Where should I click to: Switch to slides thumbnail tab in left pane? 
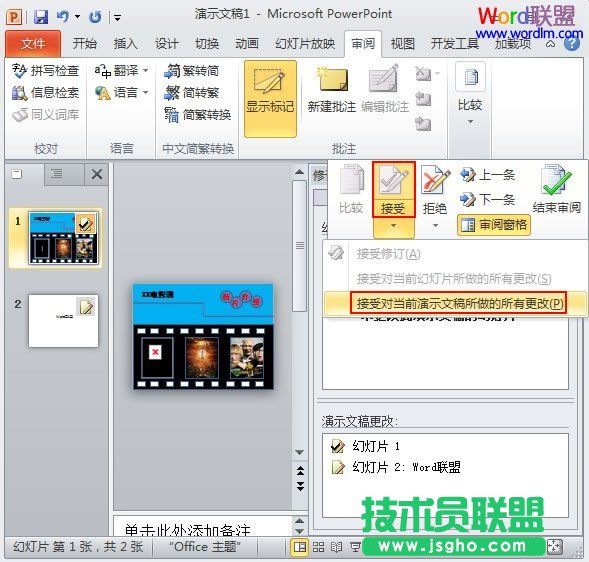(x=17, y=174)
